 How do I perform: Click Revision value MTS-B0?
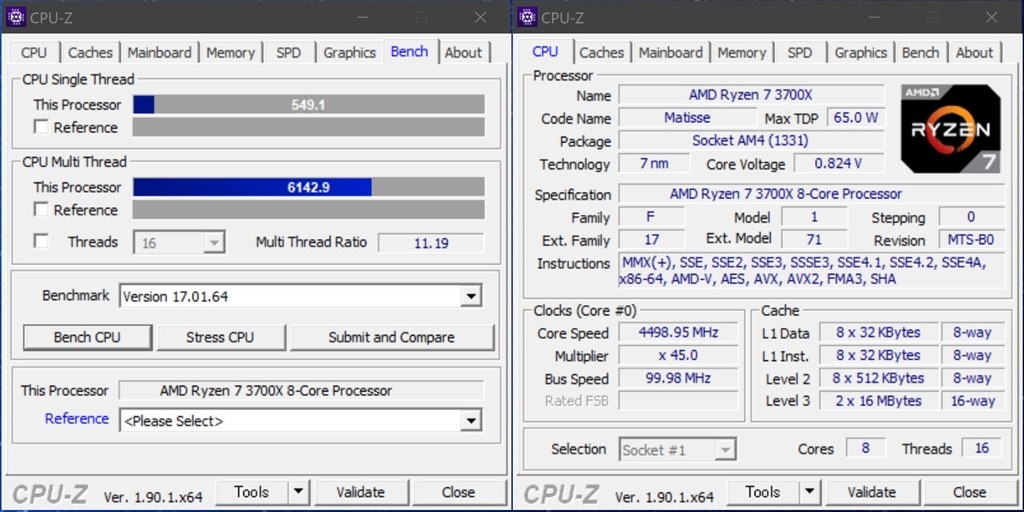pos(971,240)
